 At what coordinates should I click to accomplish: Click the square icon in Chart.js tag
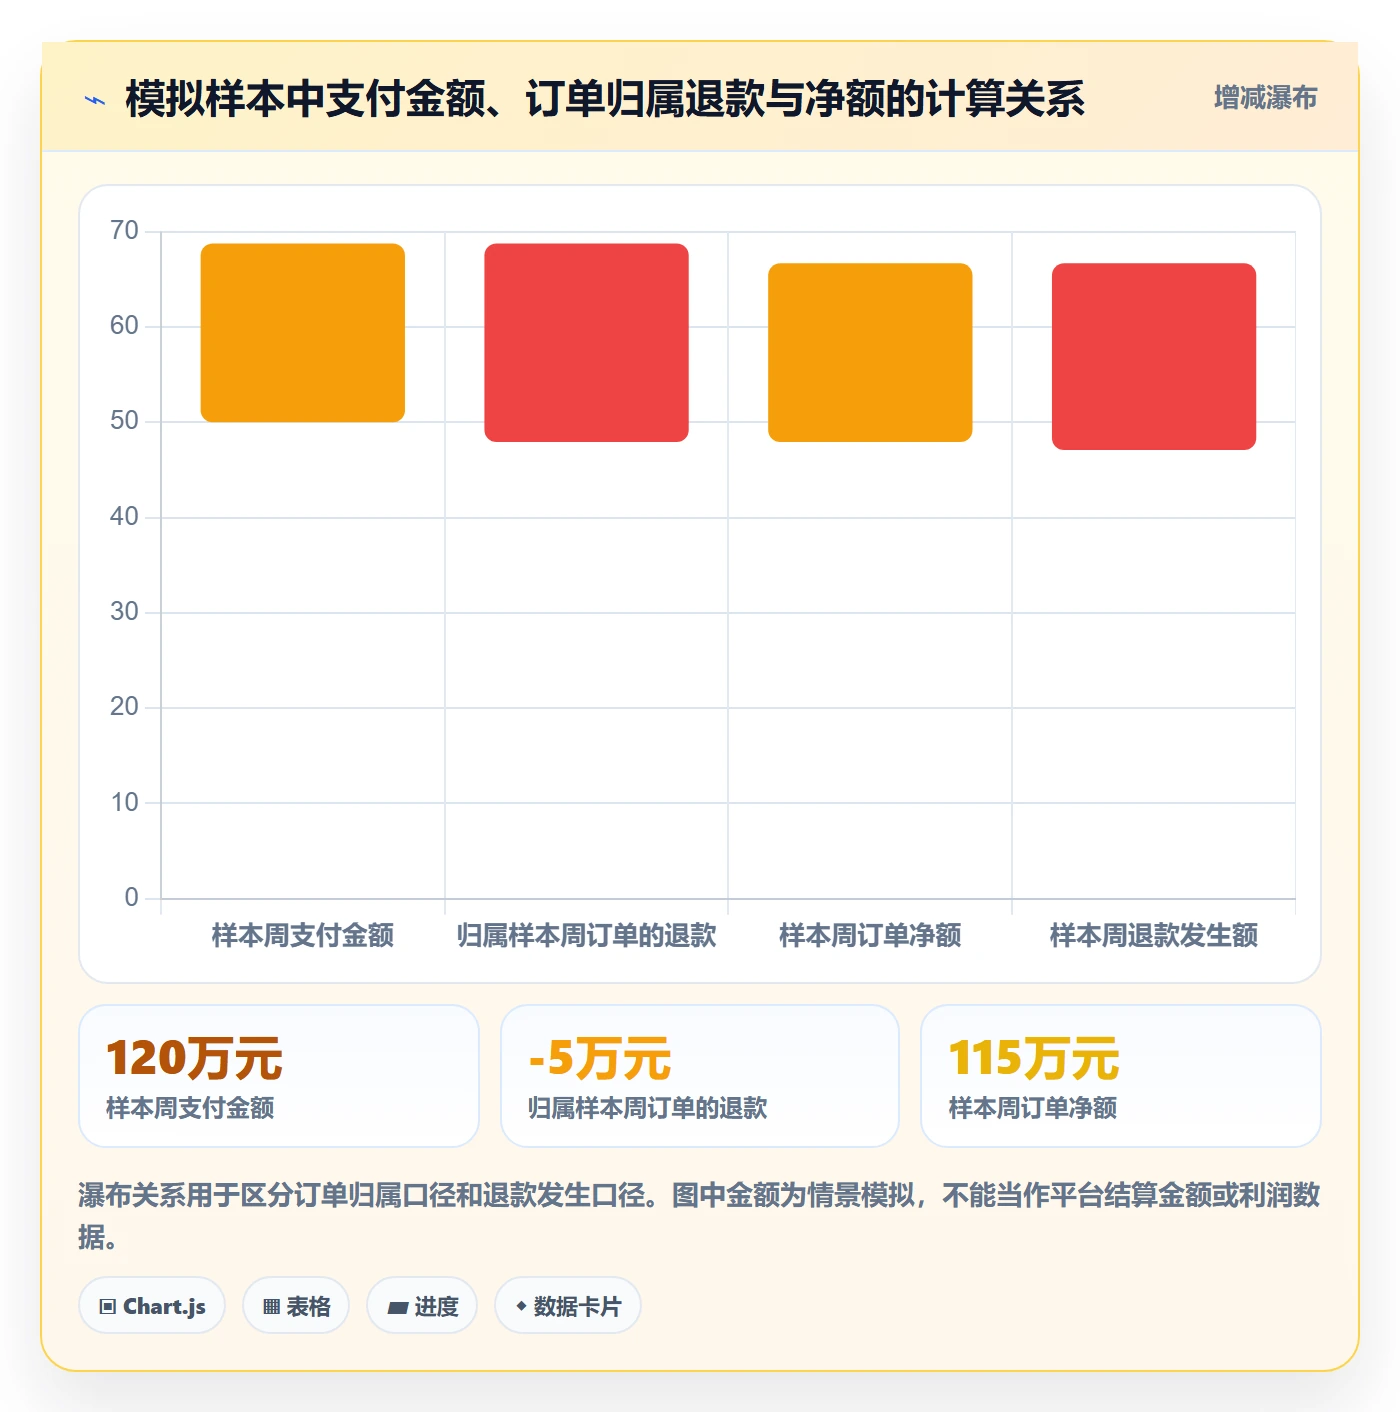pyautogui.click(x=108, y=1307)
